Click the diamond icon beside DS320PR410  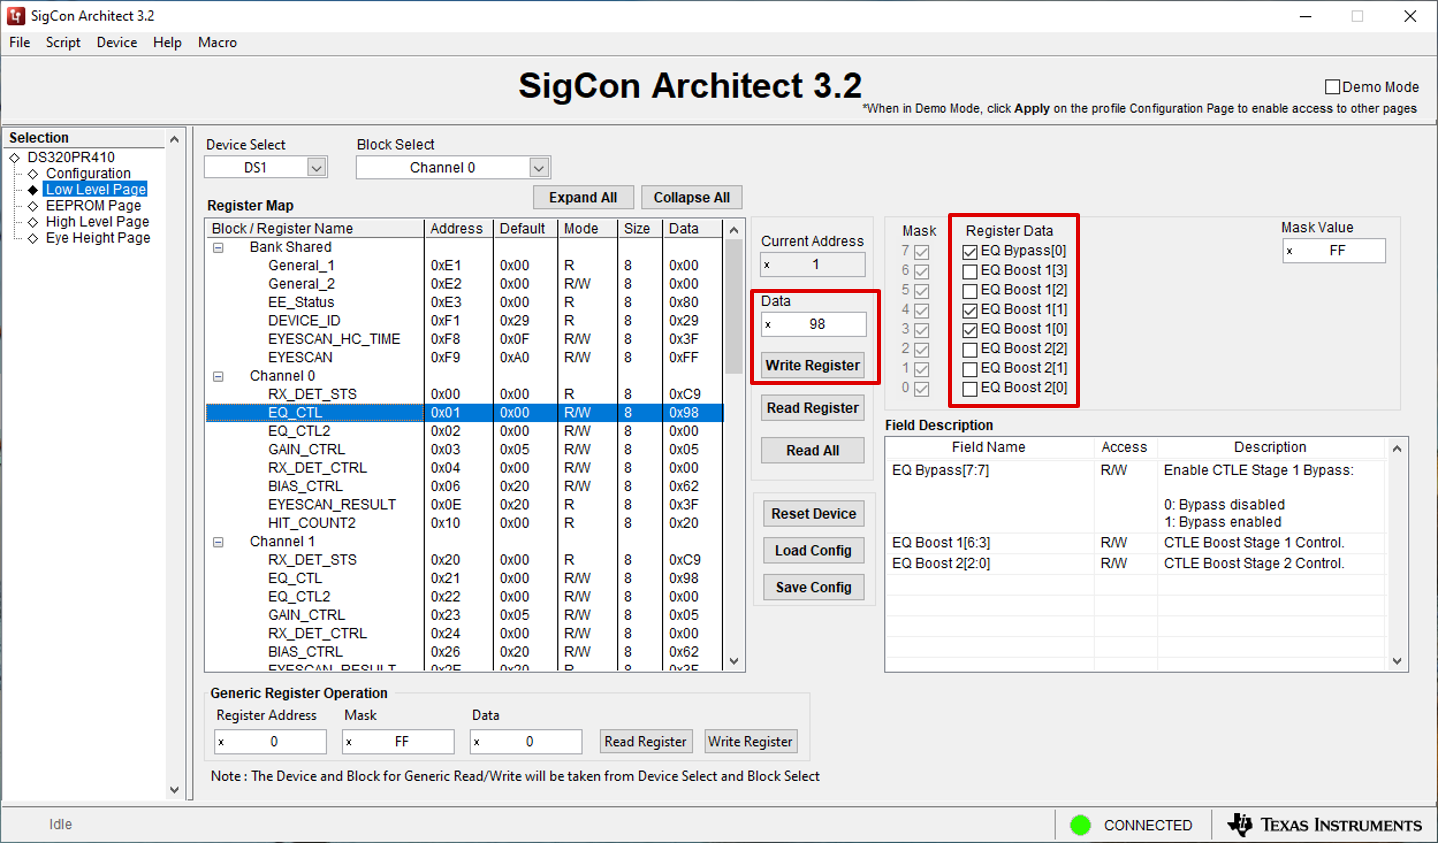15,158
